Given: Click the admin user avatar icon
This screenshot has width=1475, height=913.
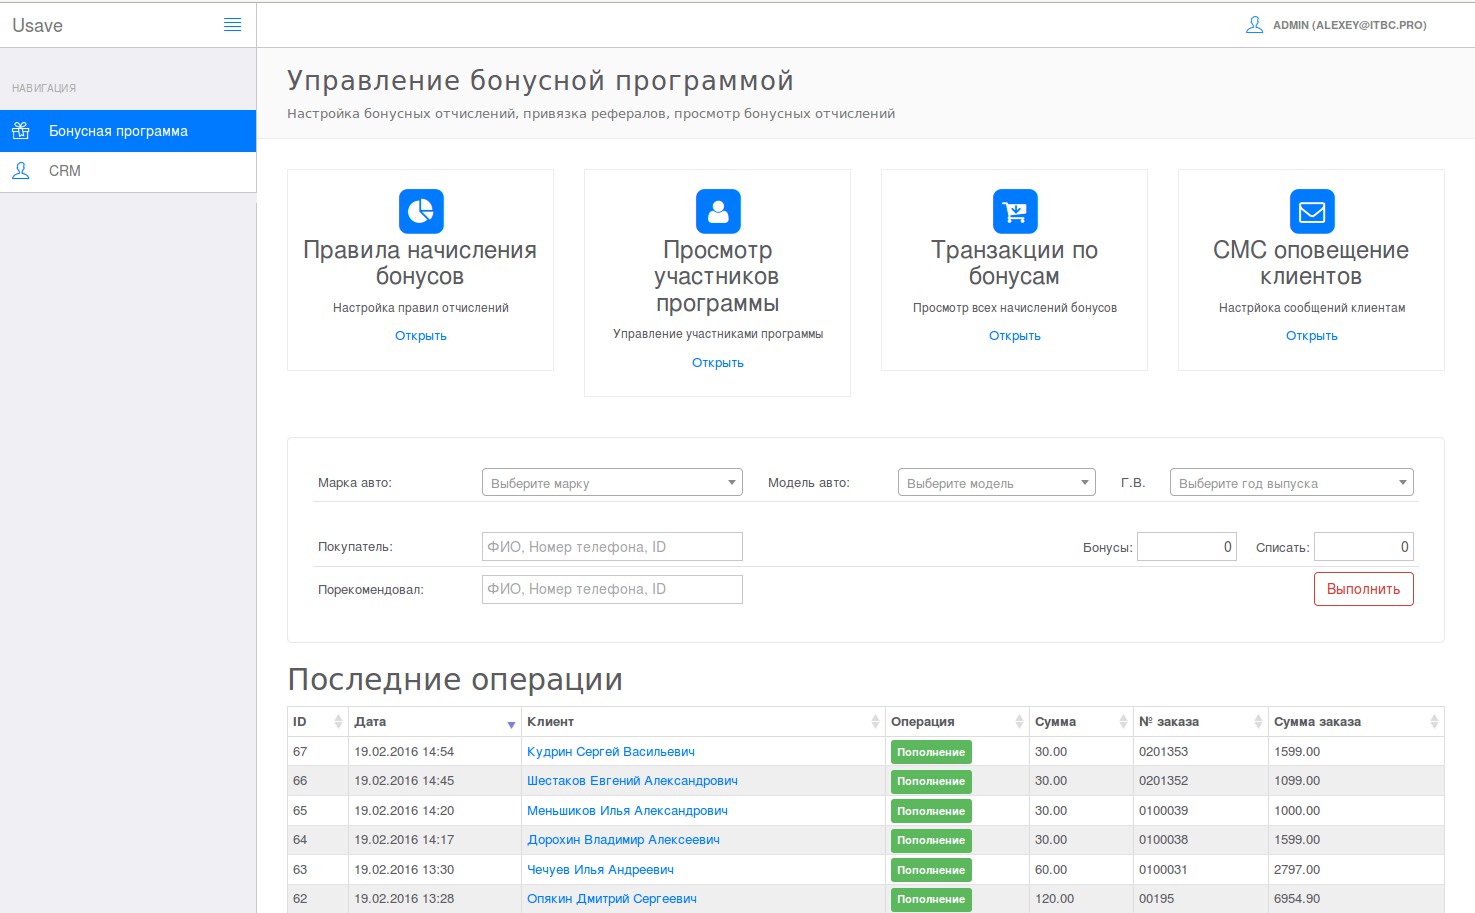Looking at the screenshot, I should click(1254, 25).
